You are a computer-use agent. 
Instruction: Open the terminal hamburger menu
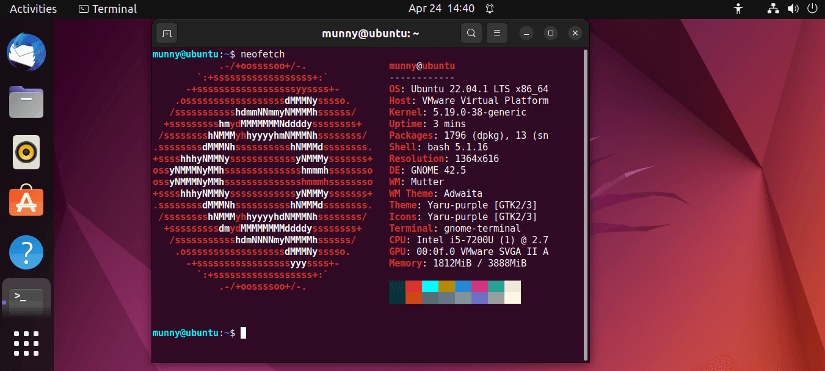[x=497, y=34]
